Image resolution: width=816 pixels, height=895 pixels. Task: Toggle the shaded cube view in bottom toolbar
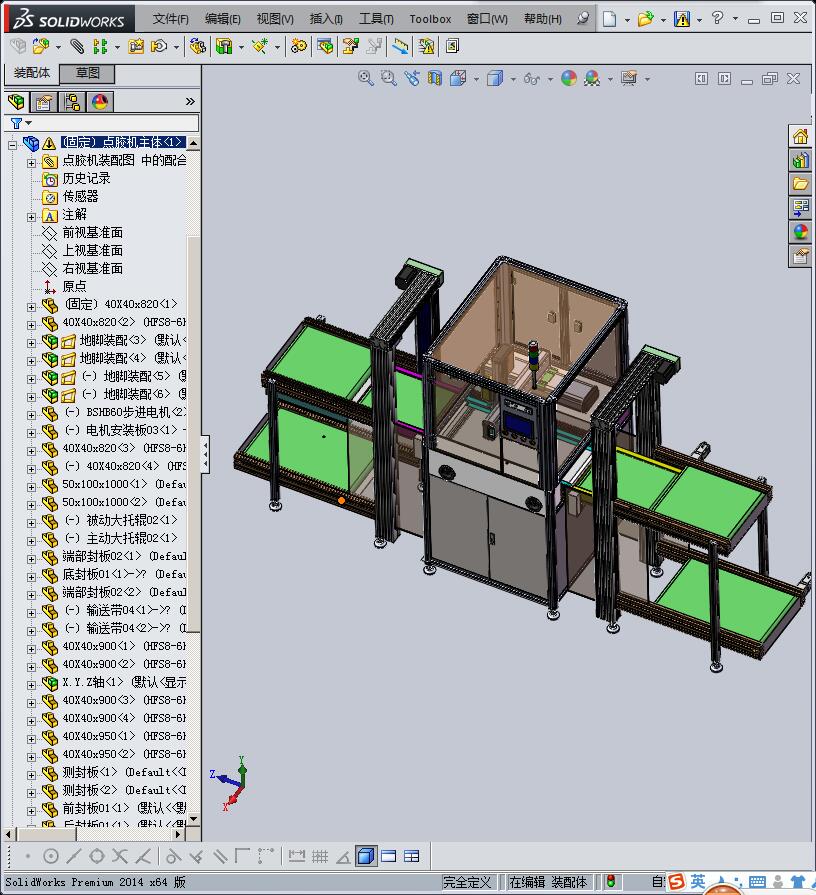point(366,856)
